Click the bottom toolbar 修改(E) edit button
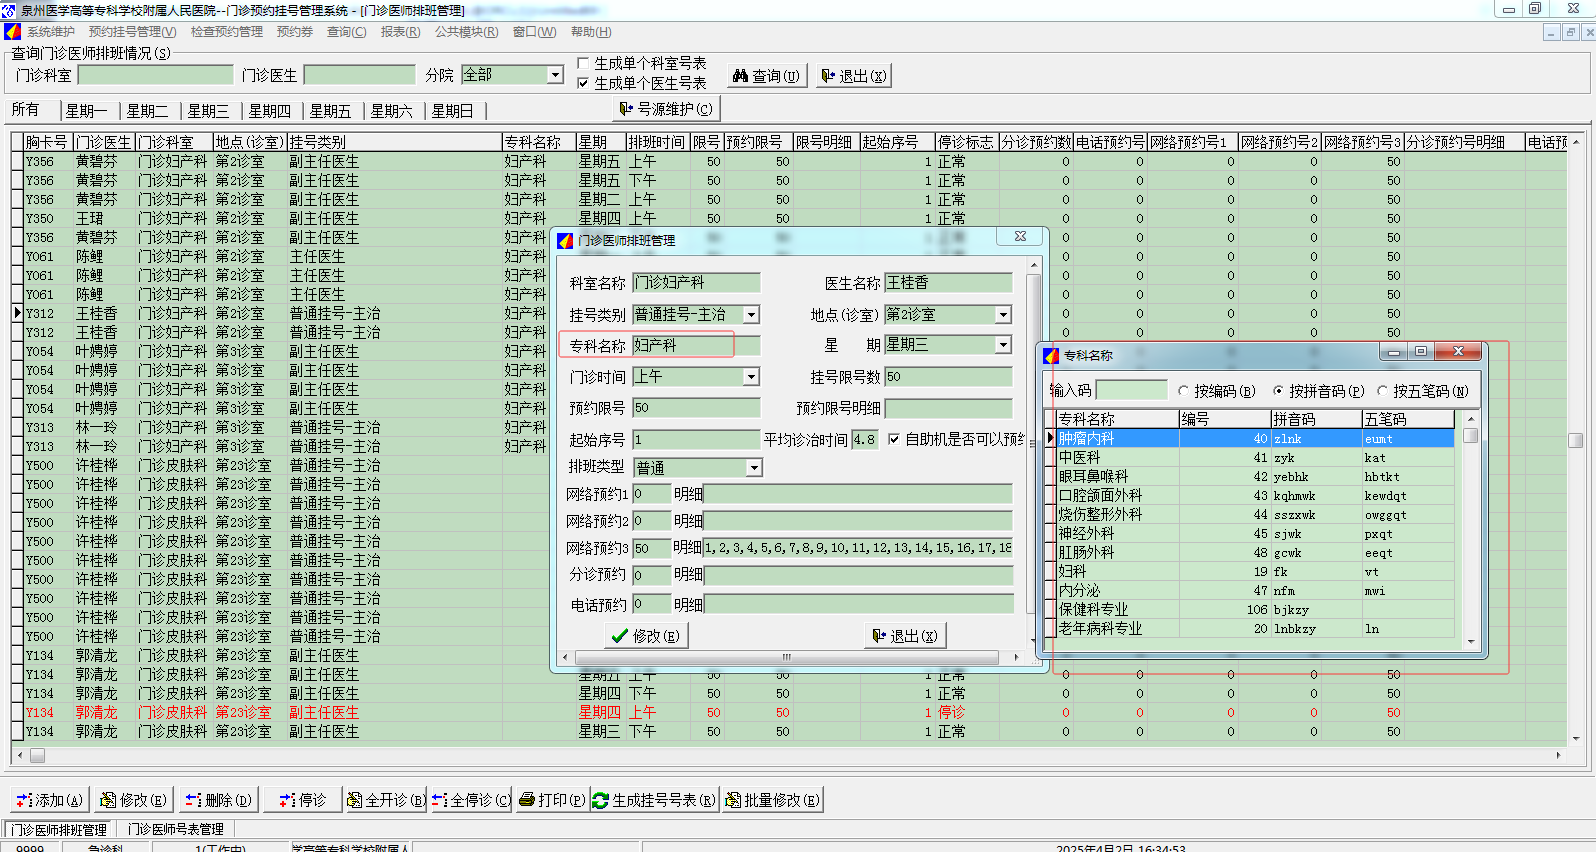Image resolution: width=1596 pixels, height=852 pixels. point(133,800)
